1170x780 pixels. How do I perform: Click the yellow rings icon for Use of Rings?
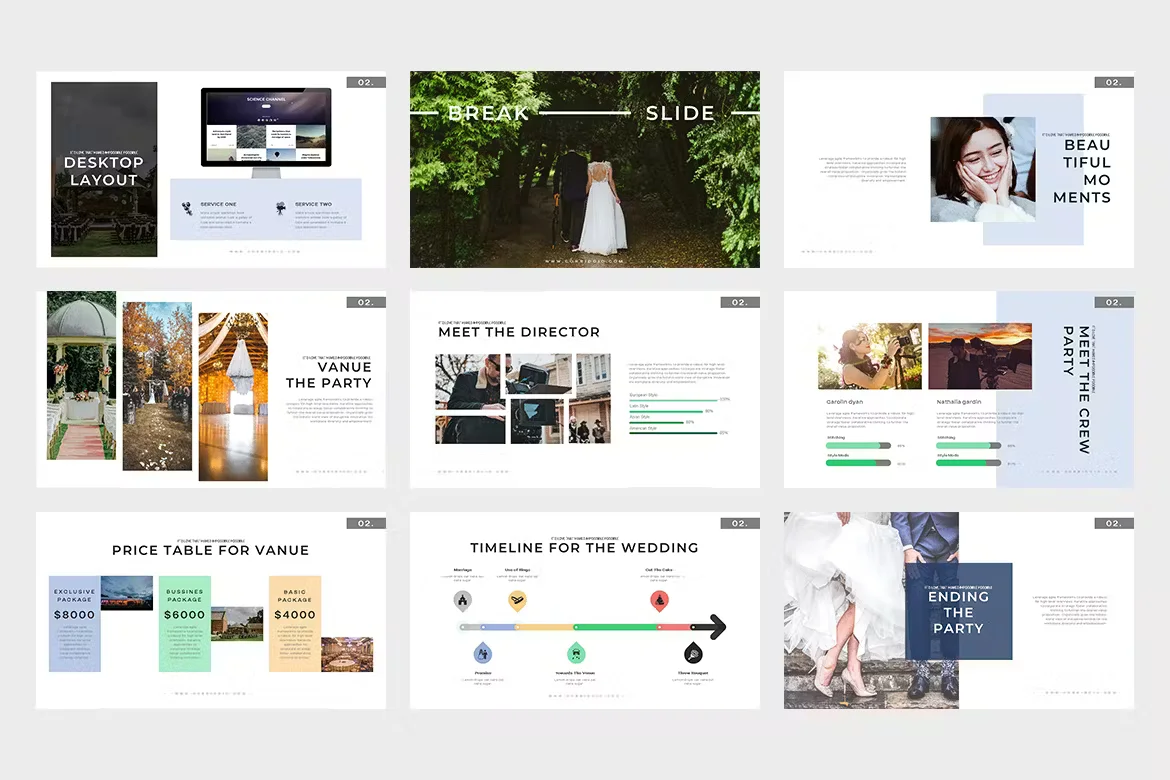518,601
